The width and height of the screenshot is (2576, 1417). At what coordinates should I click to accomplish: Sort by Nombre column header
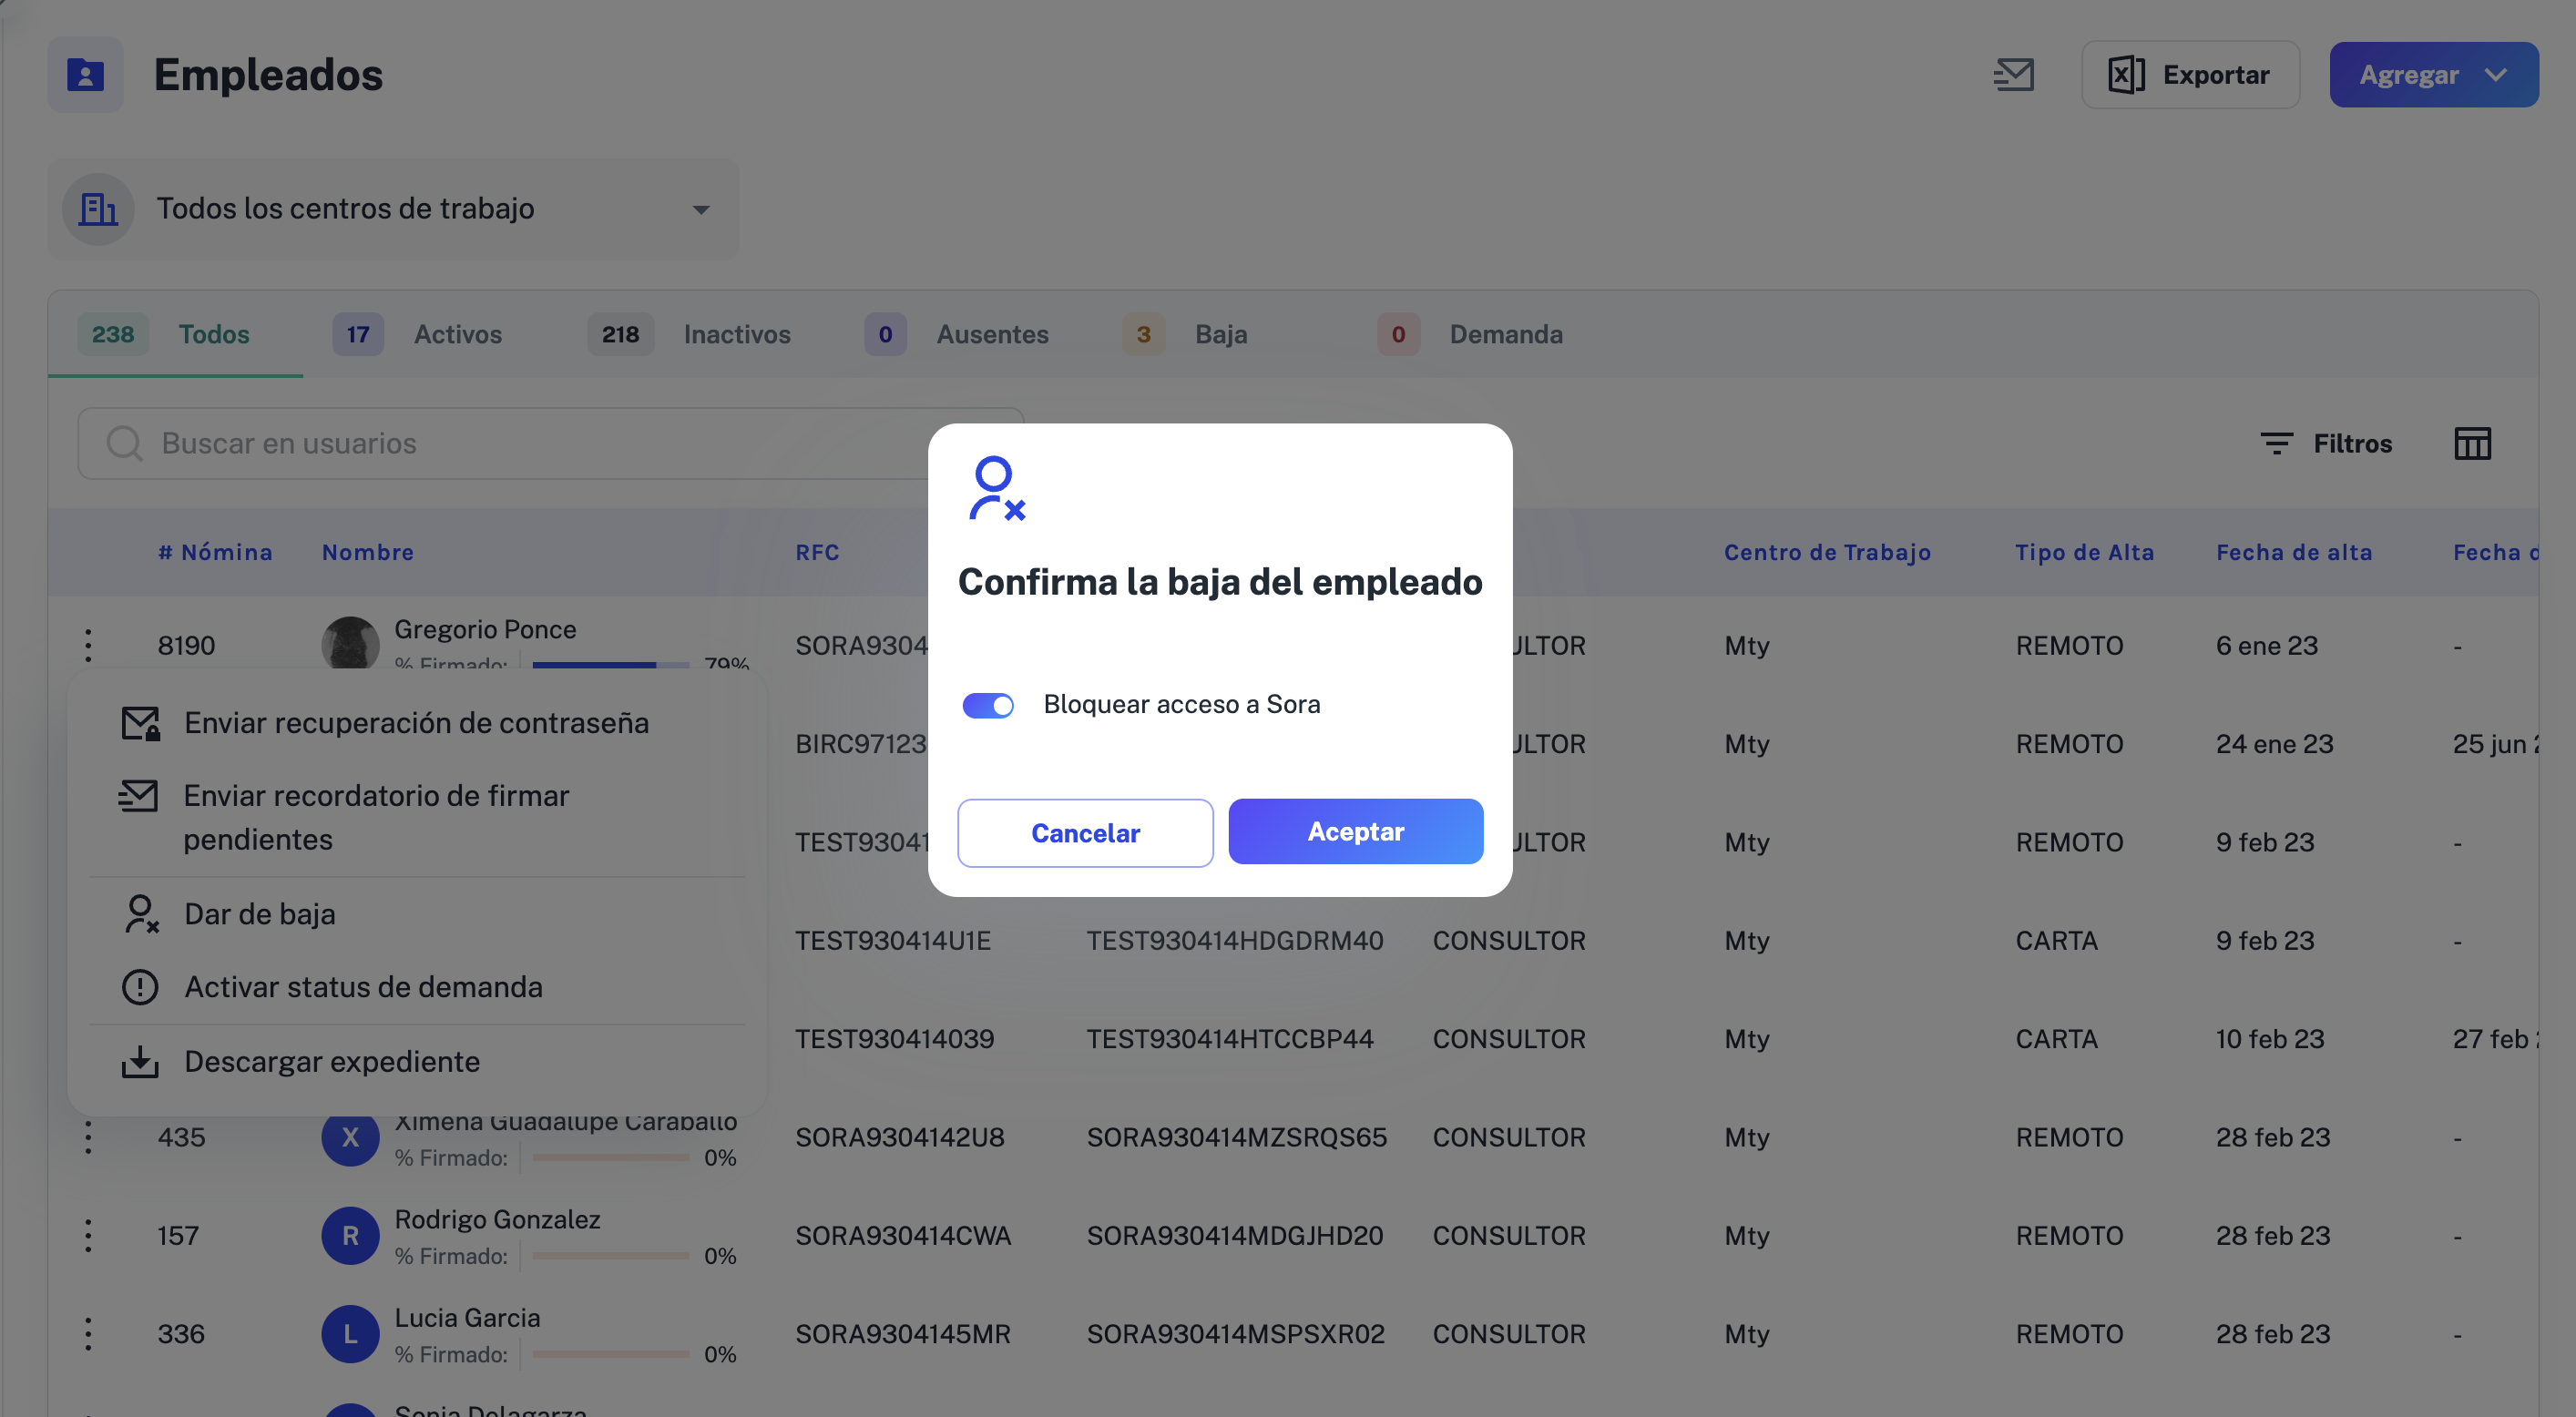(367, 552)
